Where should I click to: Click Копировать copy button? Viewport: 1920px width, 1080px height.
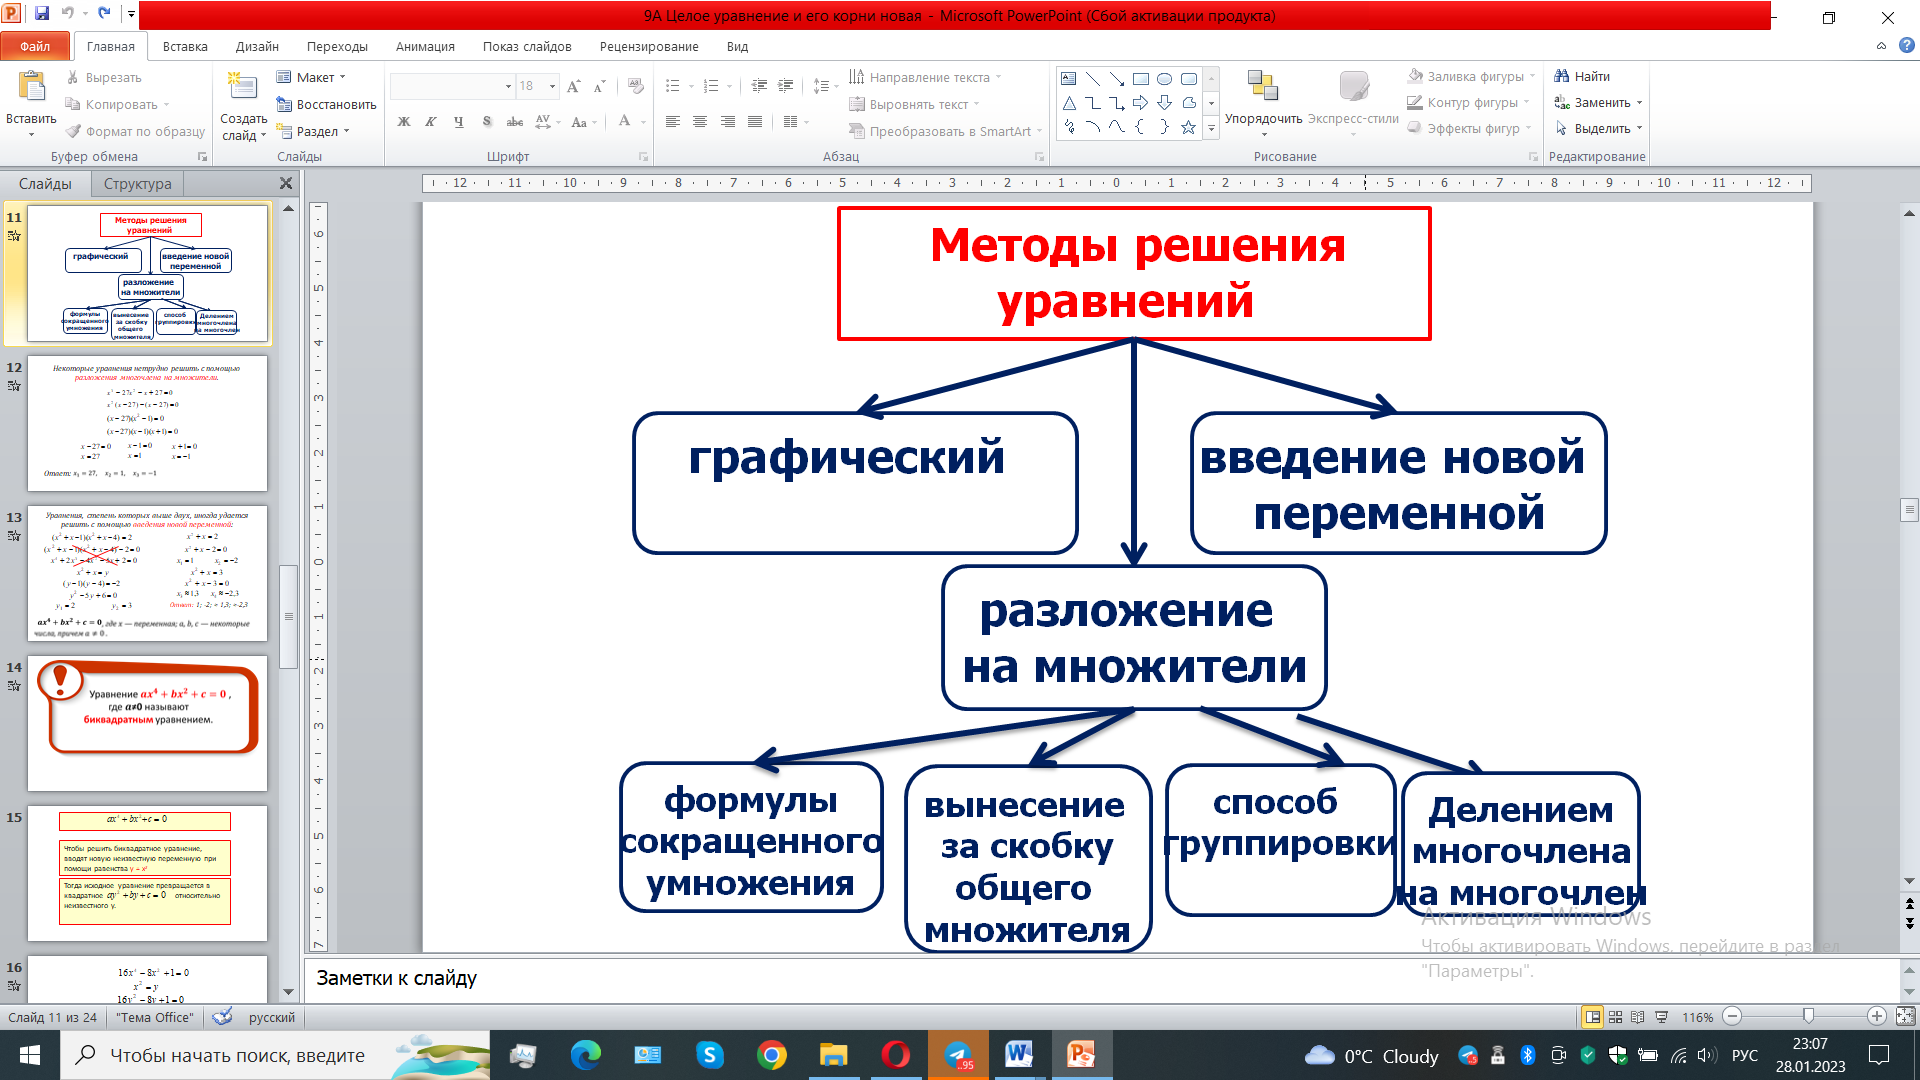coord(116,104)
